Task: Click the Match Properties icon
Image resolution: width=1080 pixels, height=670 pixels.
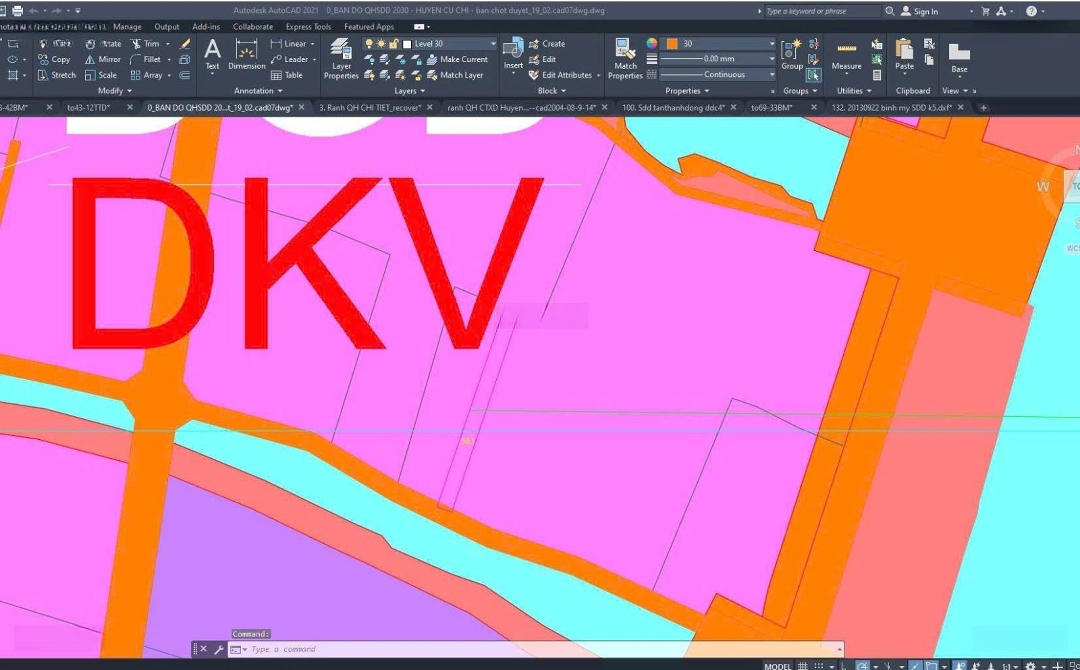Action: click(625, 58)
